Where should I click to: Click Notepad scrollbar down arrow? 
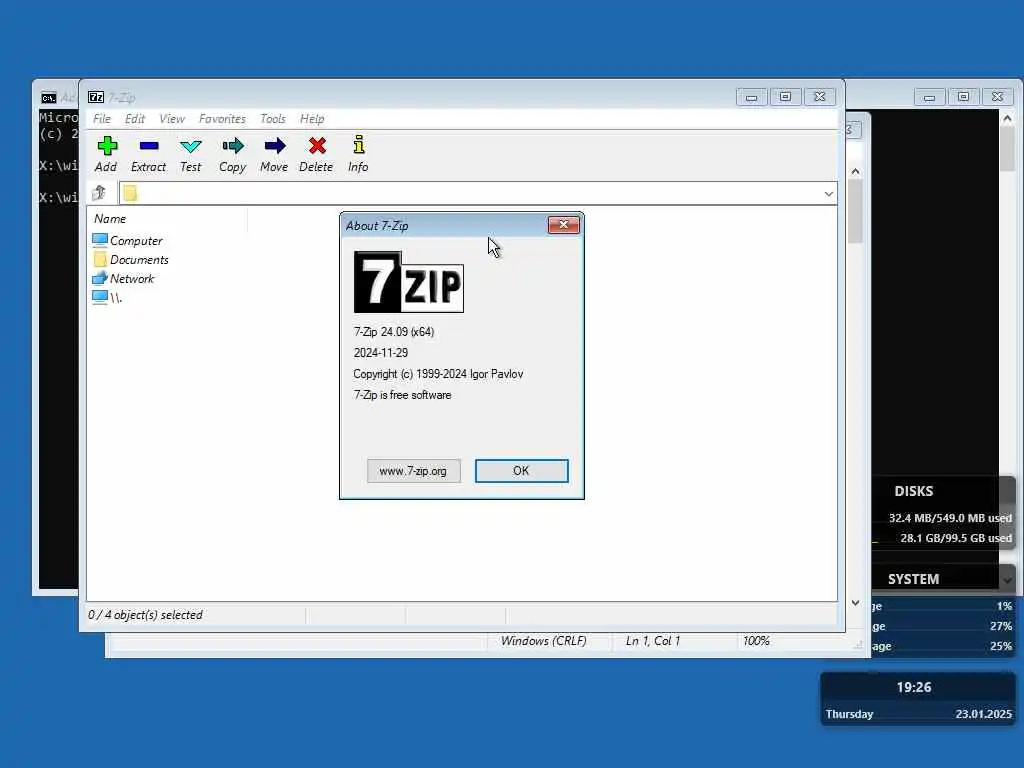tap(856, 603)
